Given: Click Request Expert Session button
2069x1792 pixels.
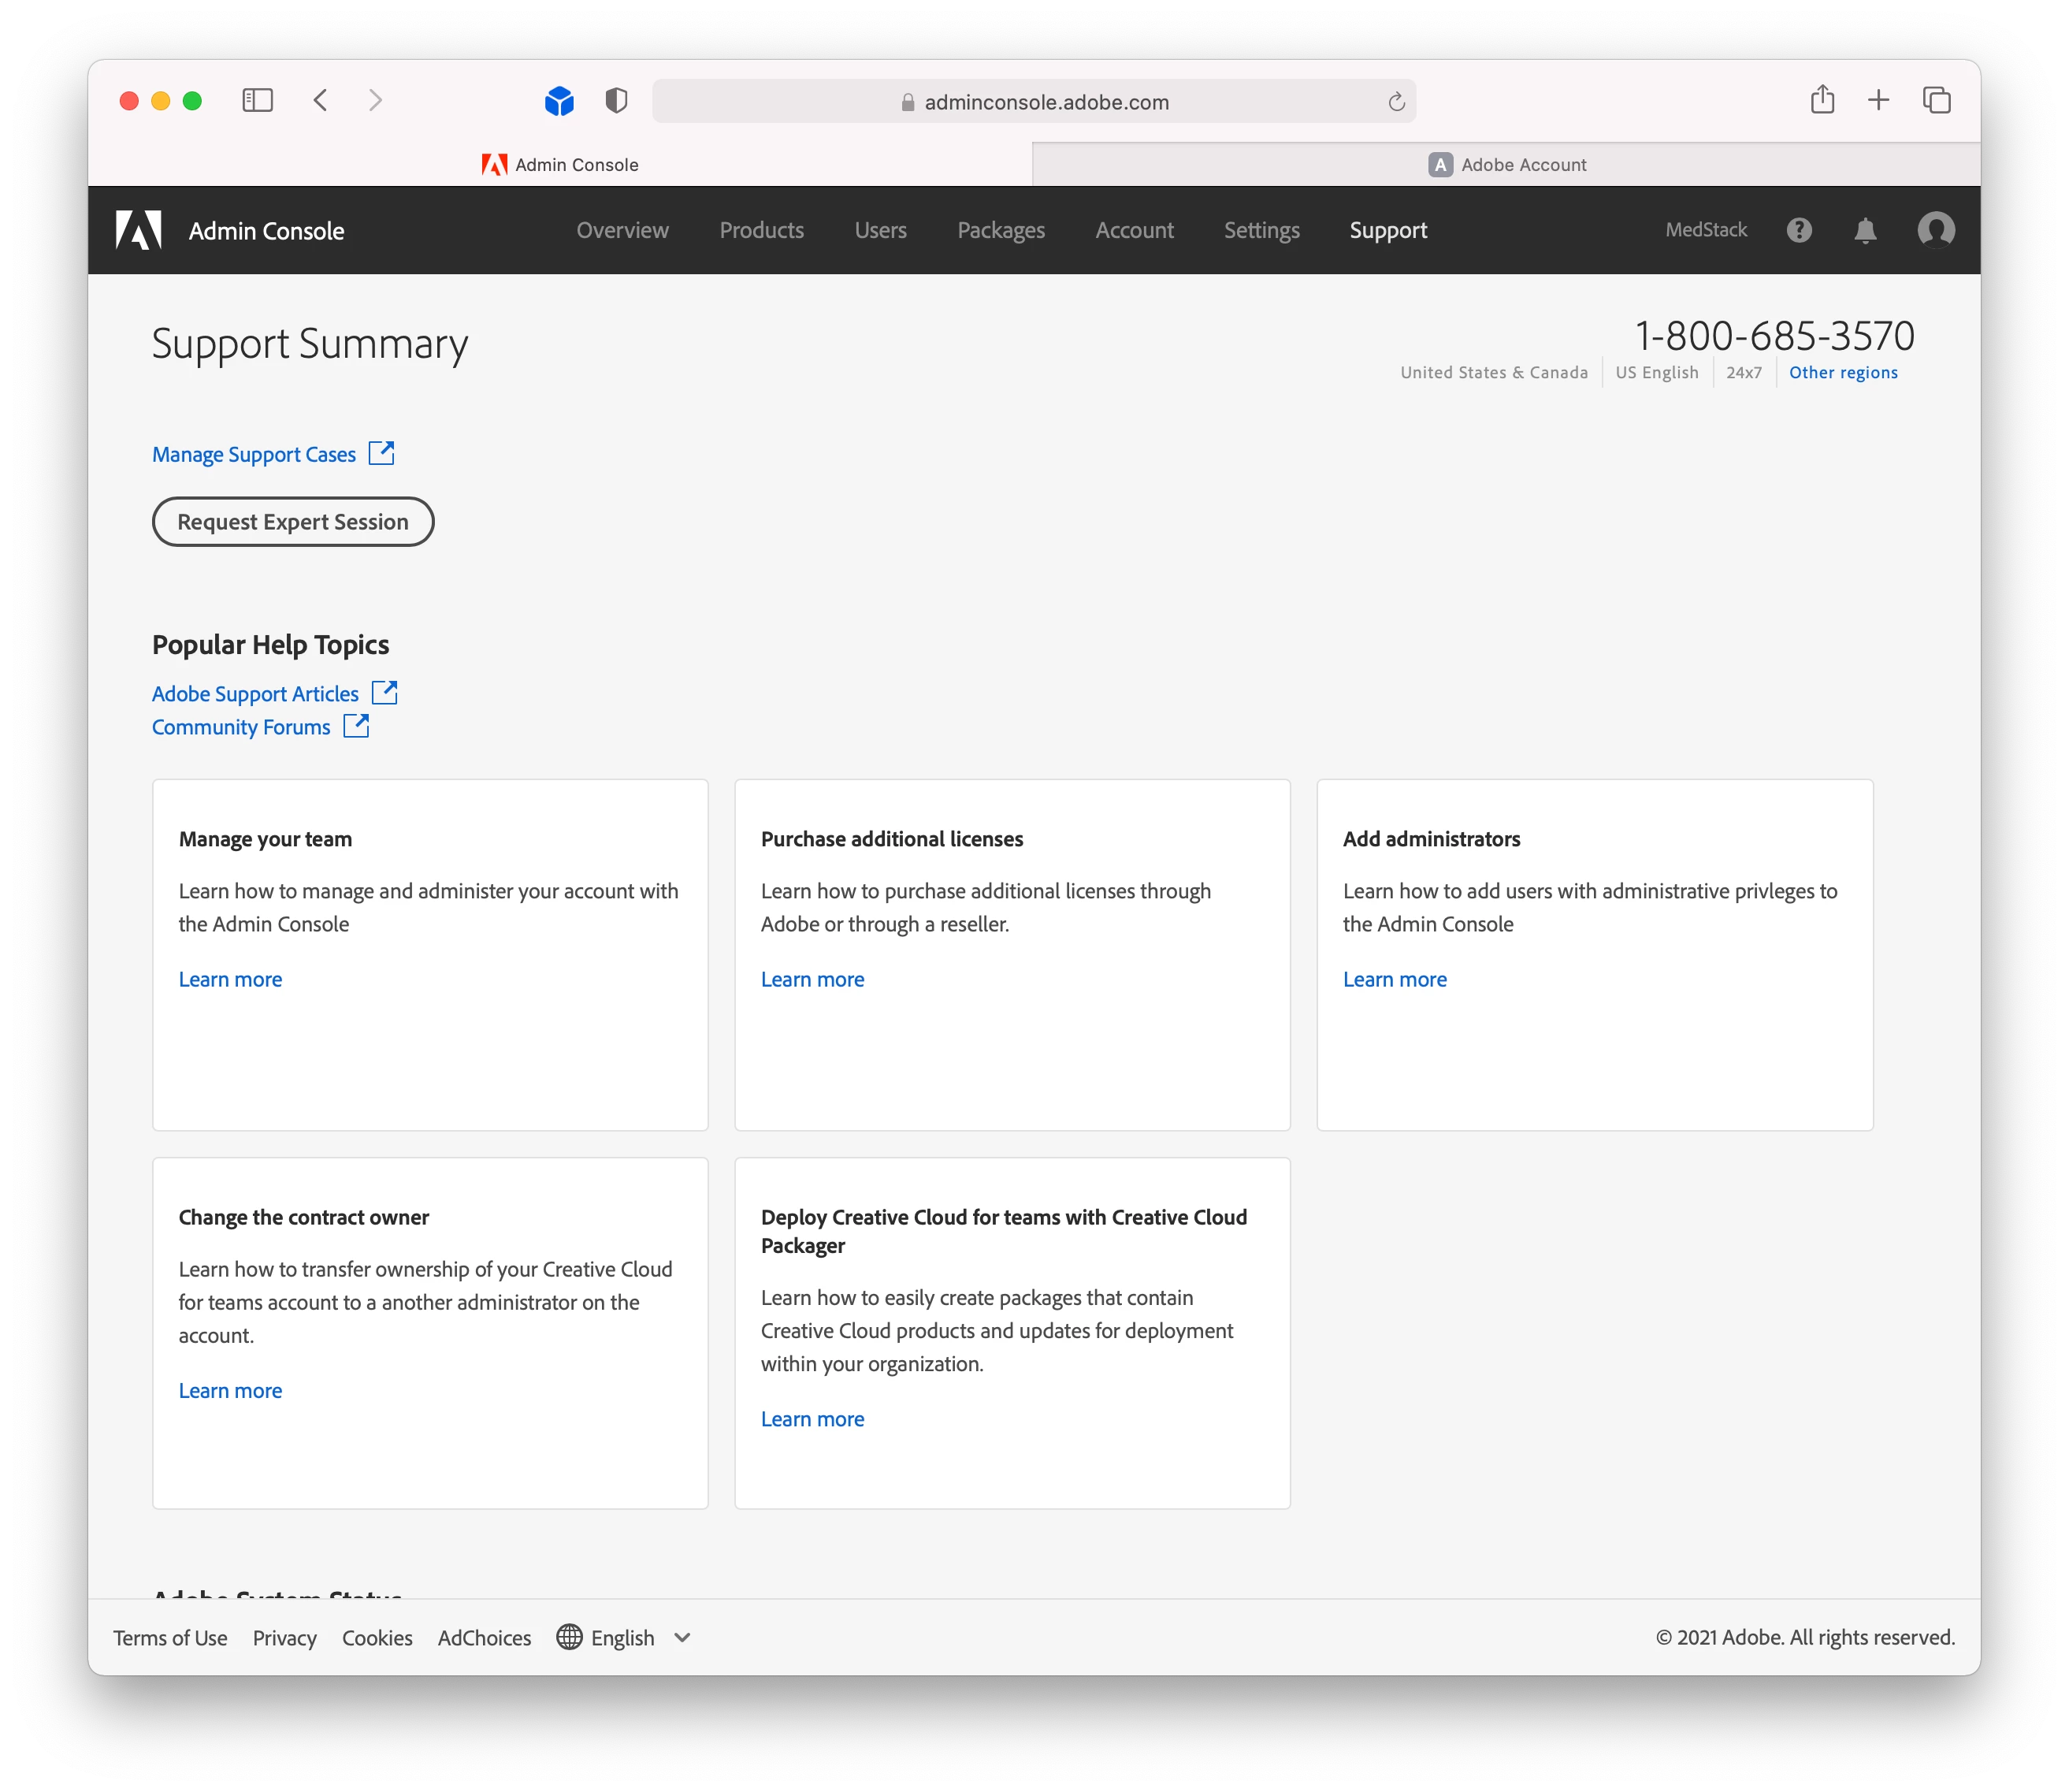Looking at the screenshot, I should pos(293,522).
